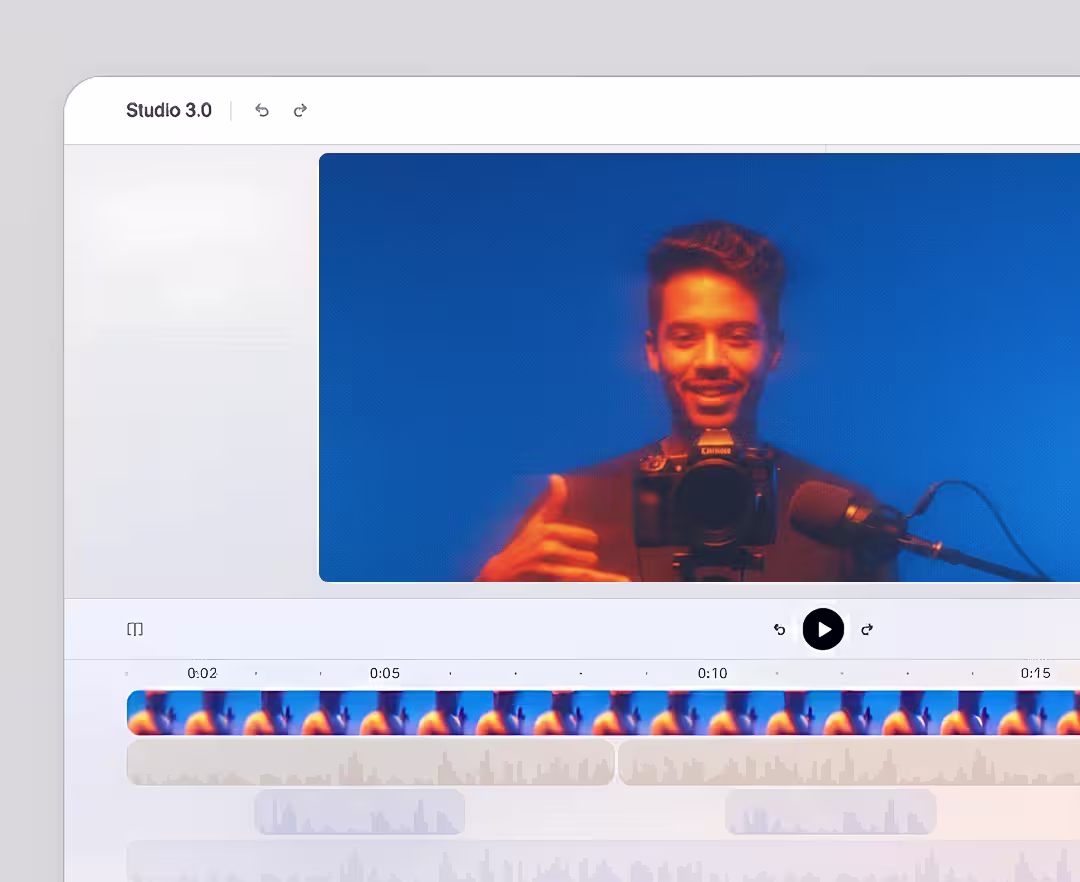Image resolution: width=1080 pixels, height=882 pixels.
Task: Click the second music clip on the lower track
Action: (830, 812)
